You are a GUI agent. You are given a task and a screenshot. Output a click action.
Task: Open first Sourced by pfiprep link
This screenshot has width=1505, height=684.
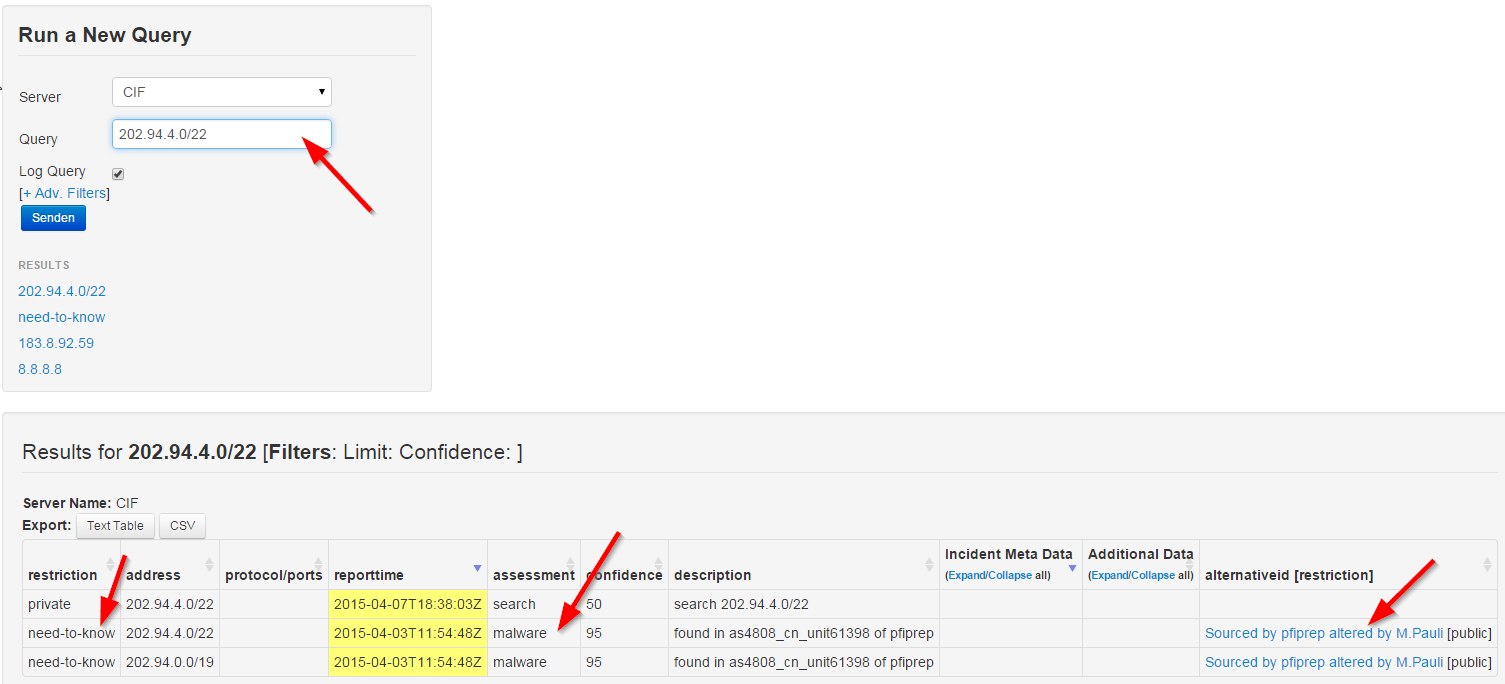pos(1323,633)
